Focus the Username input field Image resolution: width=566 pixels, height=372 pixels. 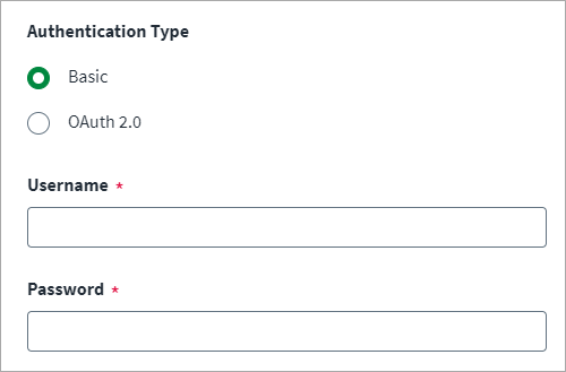click(287, 227)
